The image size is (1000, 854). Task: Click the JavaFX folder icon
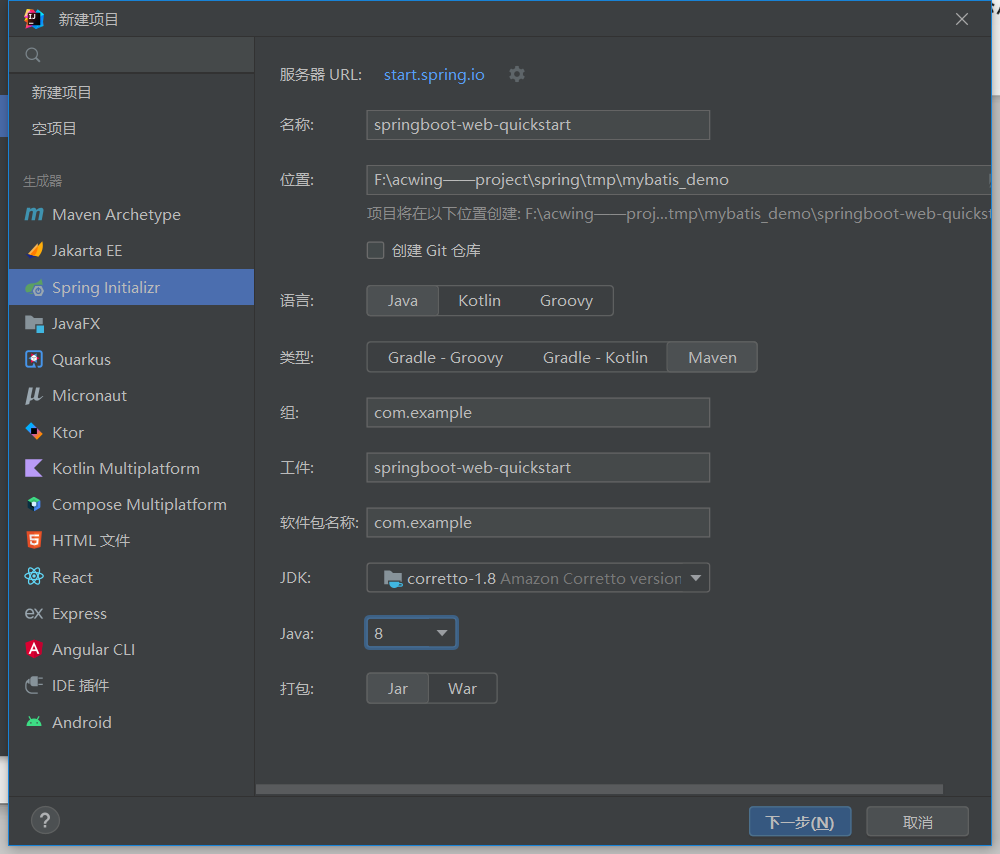point(34,324)
